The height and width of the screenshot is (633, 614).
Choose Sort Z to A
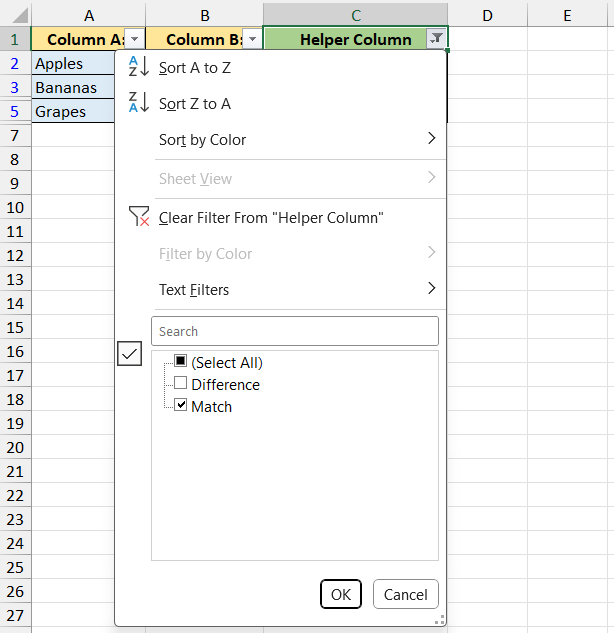pos(281,103)
